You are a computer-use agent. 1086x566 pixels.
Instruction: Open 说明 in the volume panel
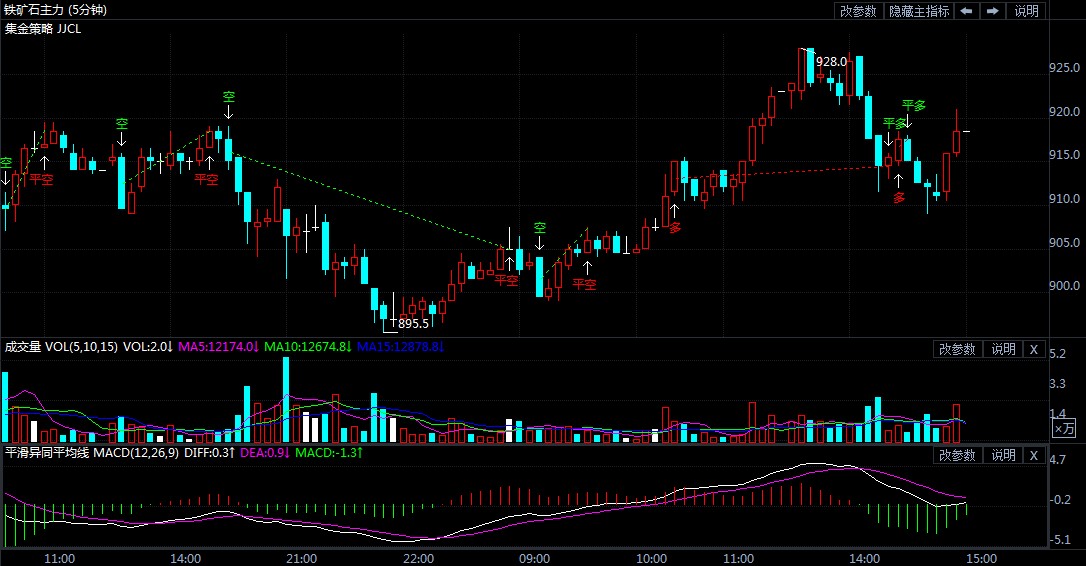click(x=1003, y=349)
